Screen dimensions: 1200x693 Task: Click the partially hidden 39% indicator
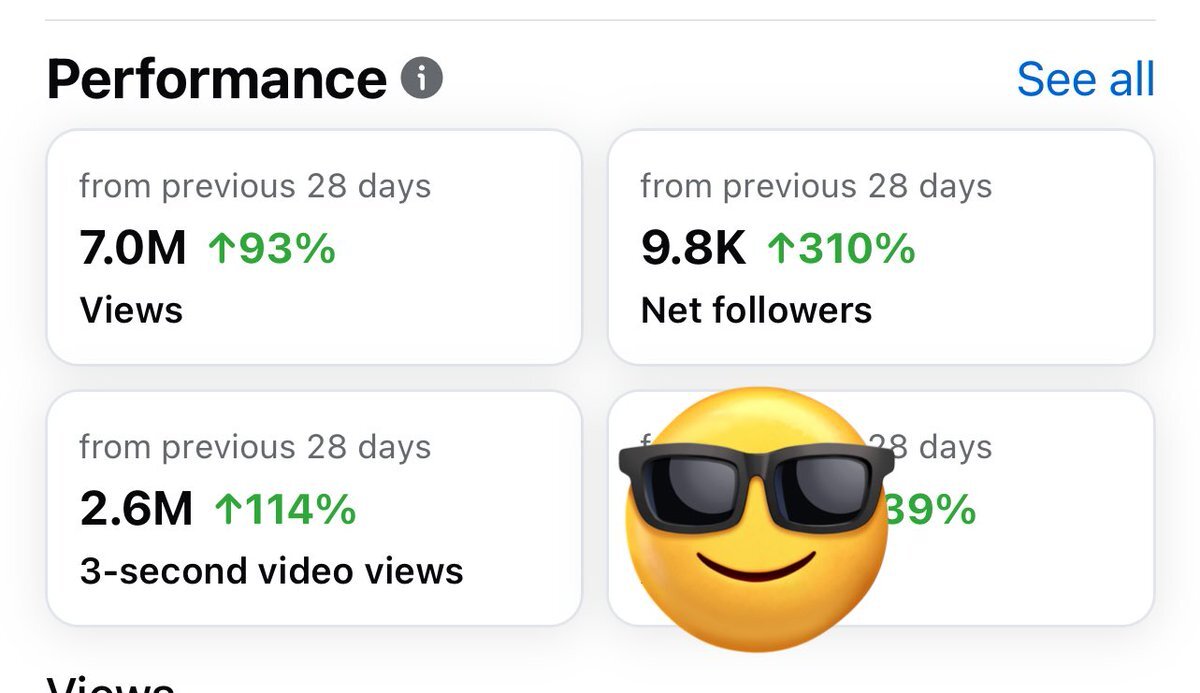point(930,509)
